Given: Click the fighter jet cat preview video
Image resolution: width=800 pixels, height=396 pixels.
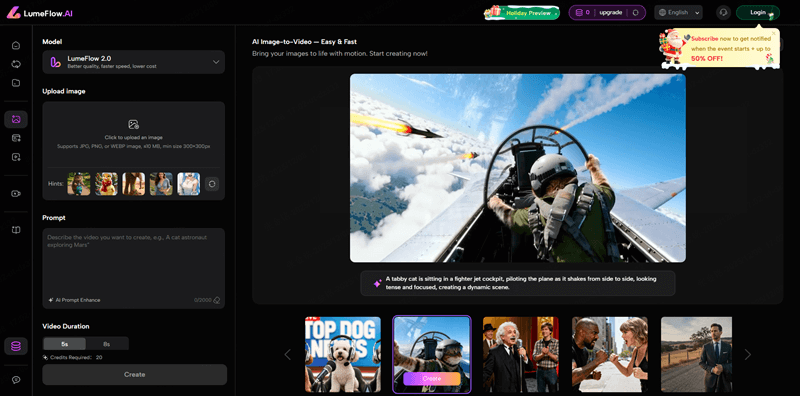Looking at the screenshot, I should point(518,168).
